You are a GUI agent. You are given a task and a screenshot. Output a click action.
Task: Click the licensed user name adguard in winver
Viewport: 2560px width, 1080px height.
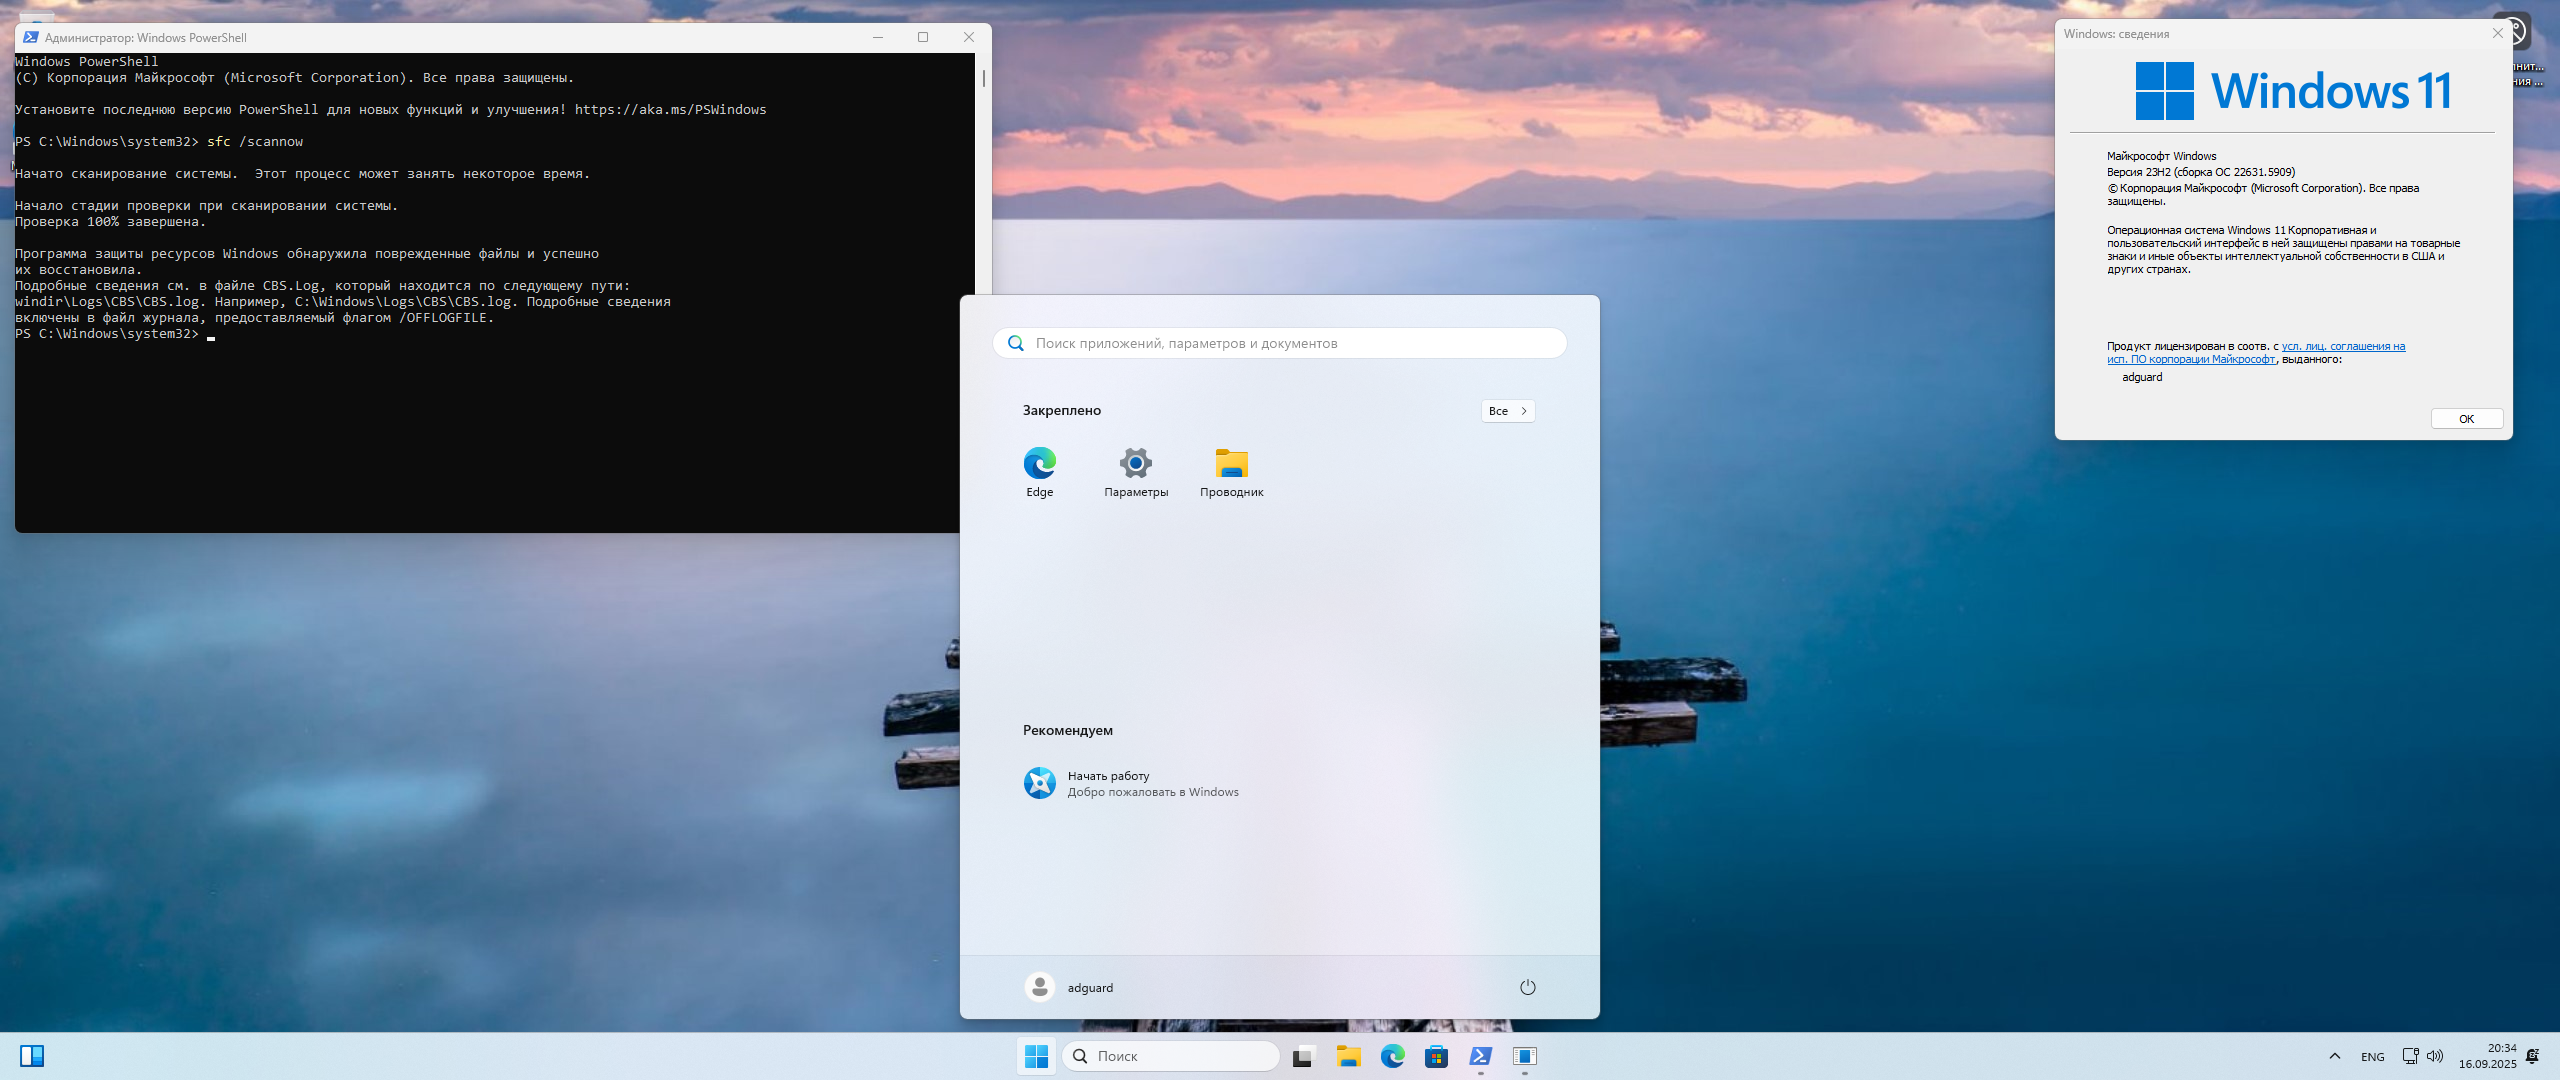tap(2141, 377)
